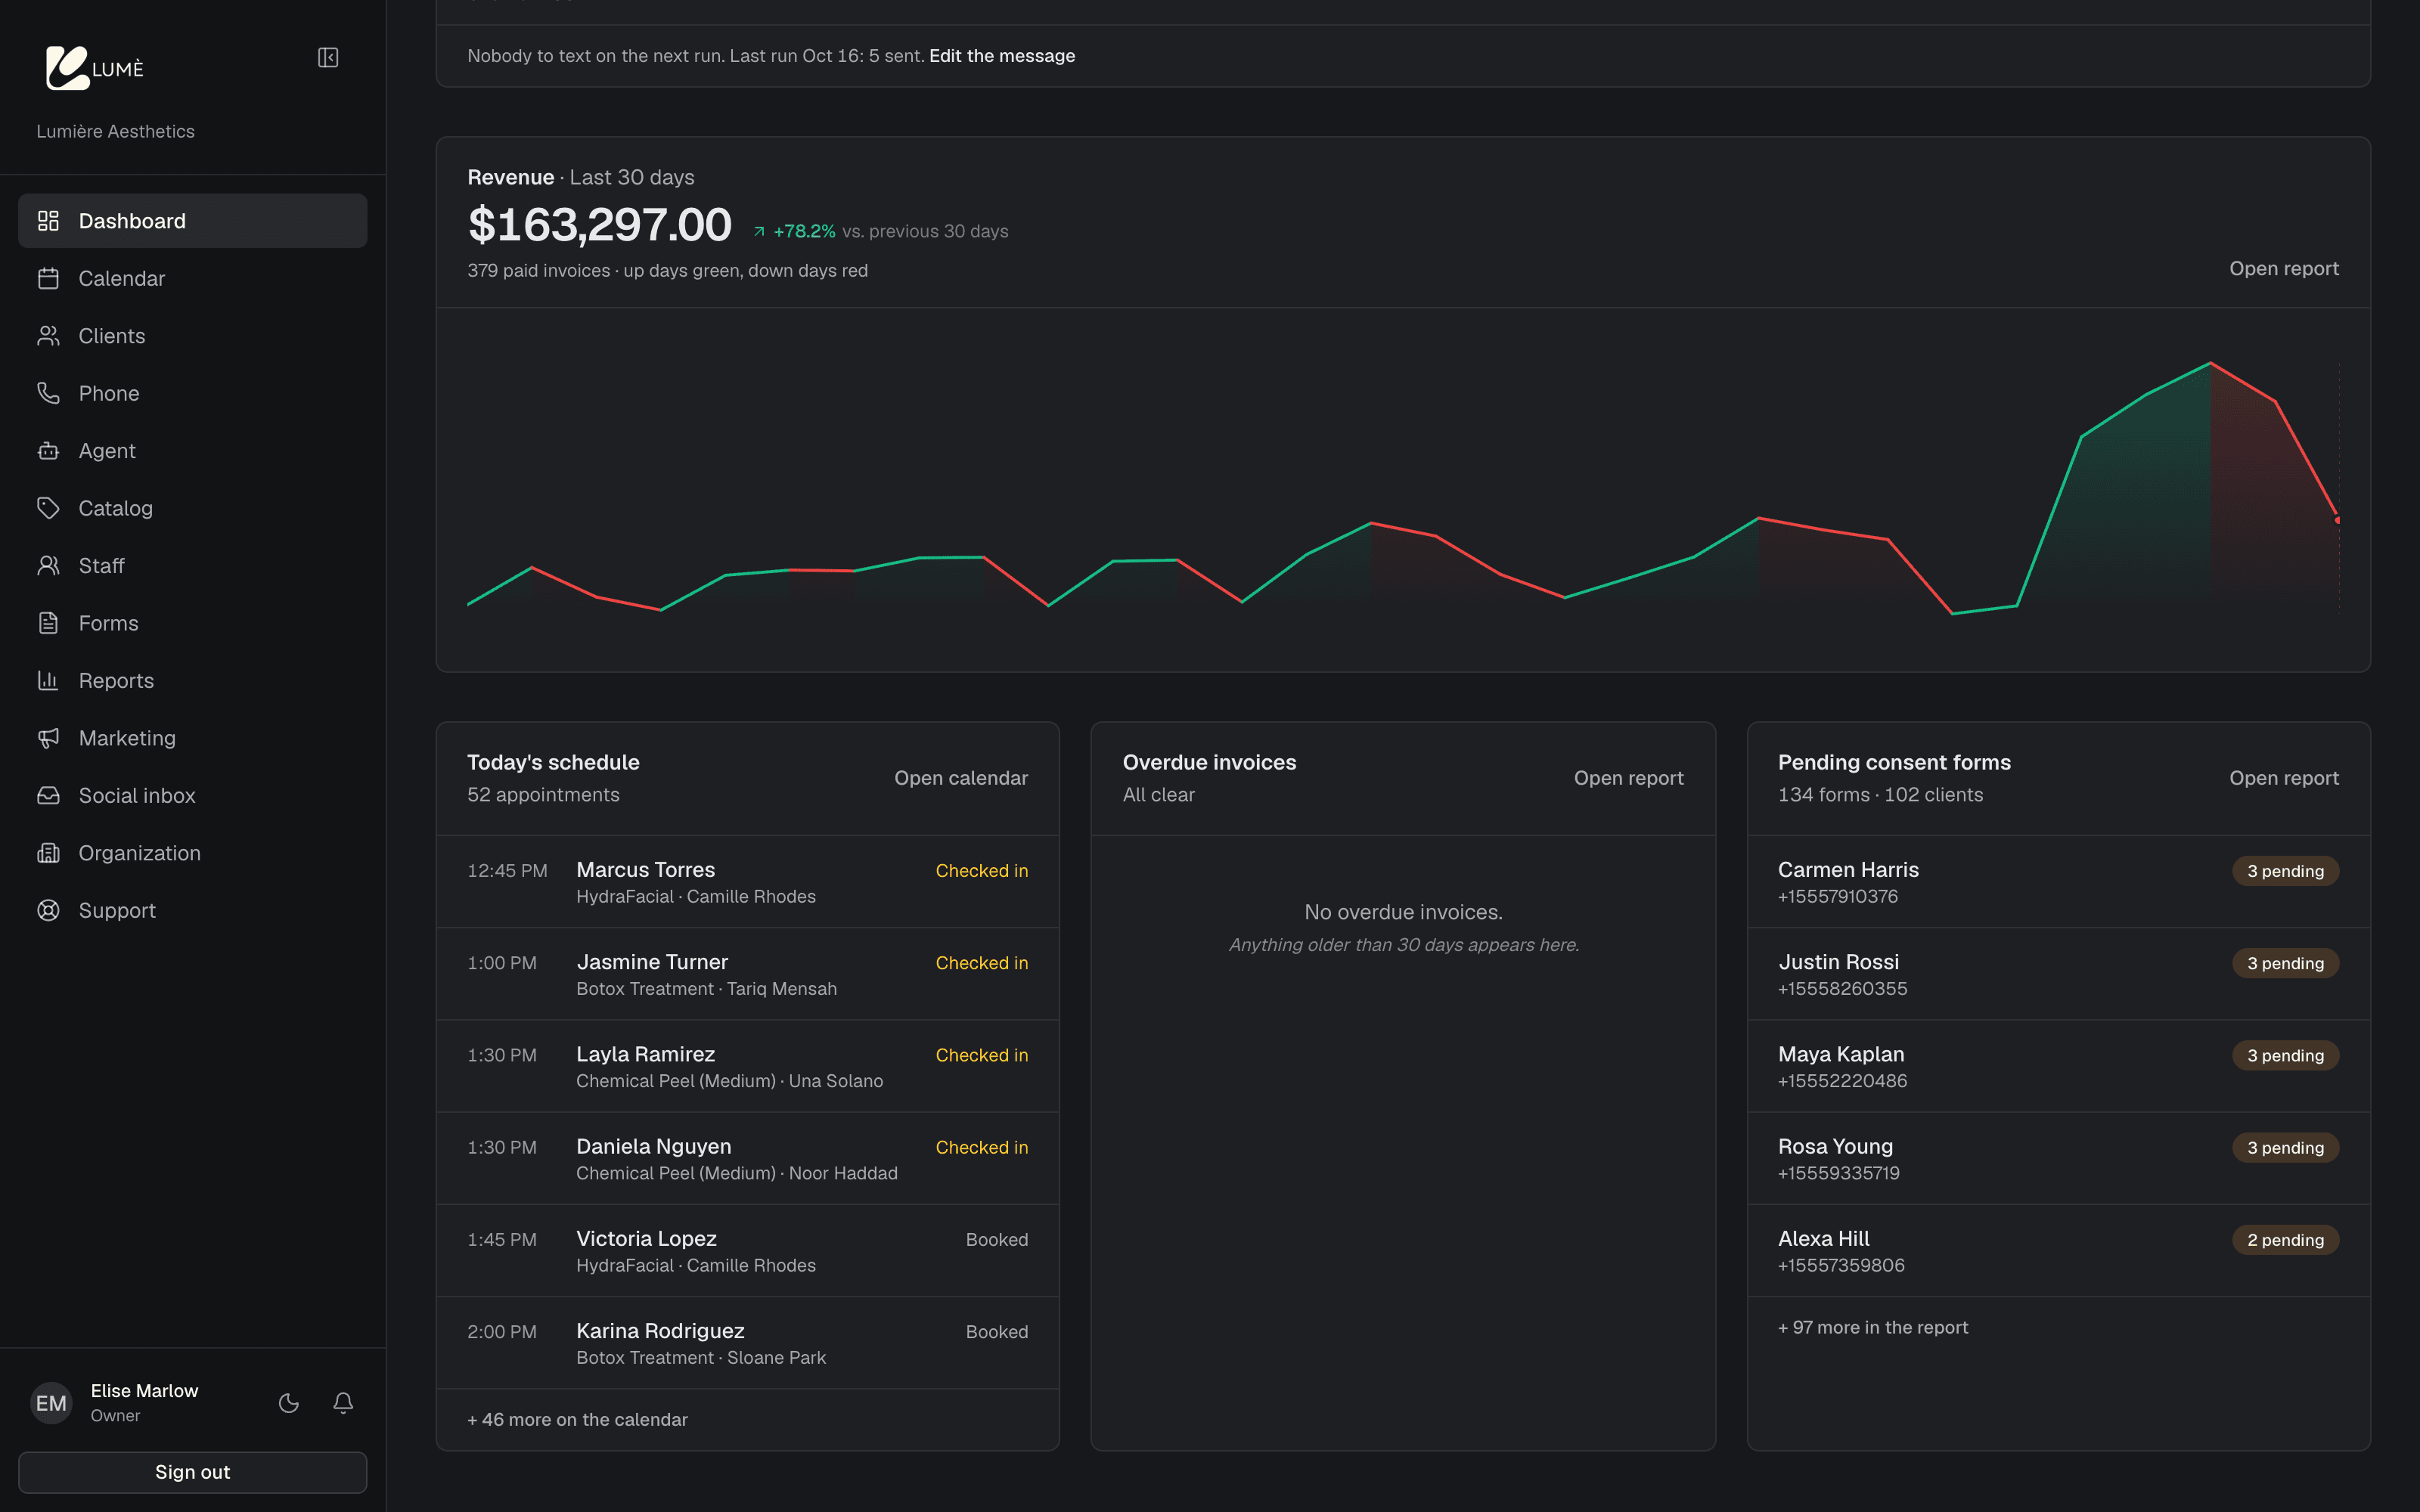The image size is (2420, 1512).
Task: Open the Dashboard menu item
Action: 193,221
